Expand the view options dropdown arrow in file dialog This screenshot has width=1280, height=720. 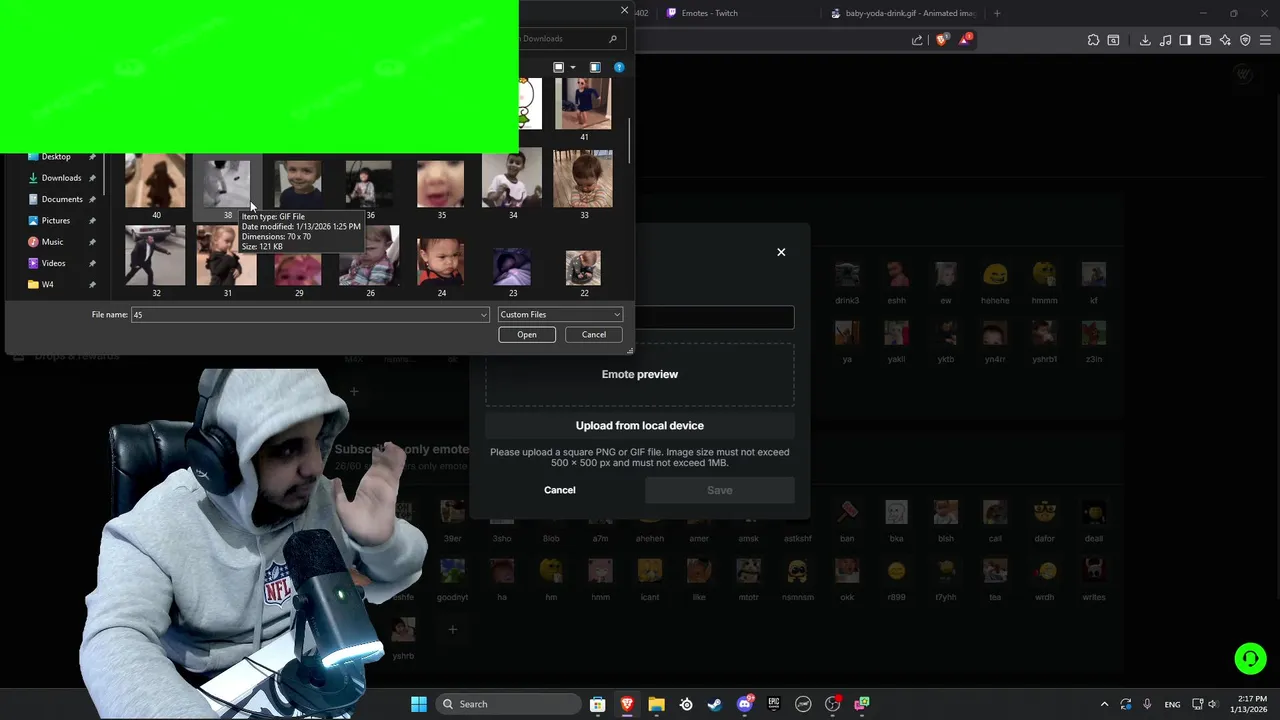click(x=573, y=67)
